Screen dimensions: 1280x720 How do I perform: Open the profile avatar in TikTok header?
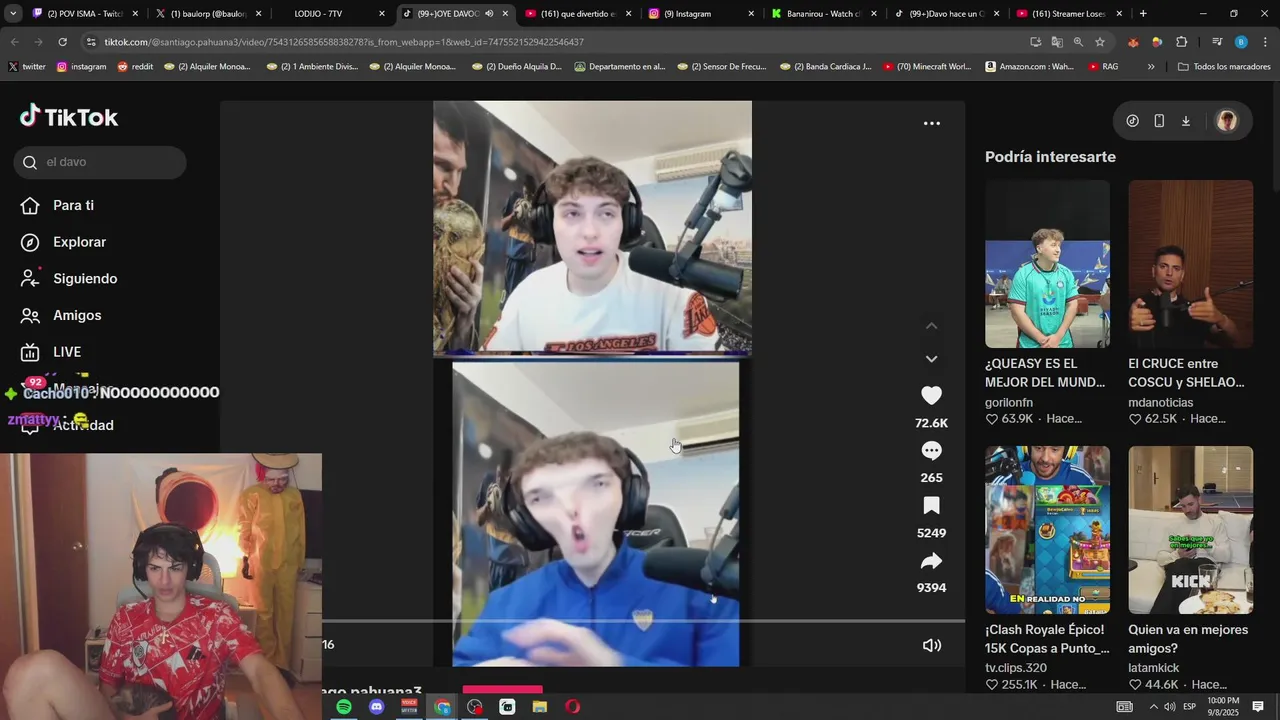click(x=1227, y=121)
